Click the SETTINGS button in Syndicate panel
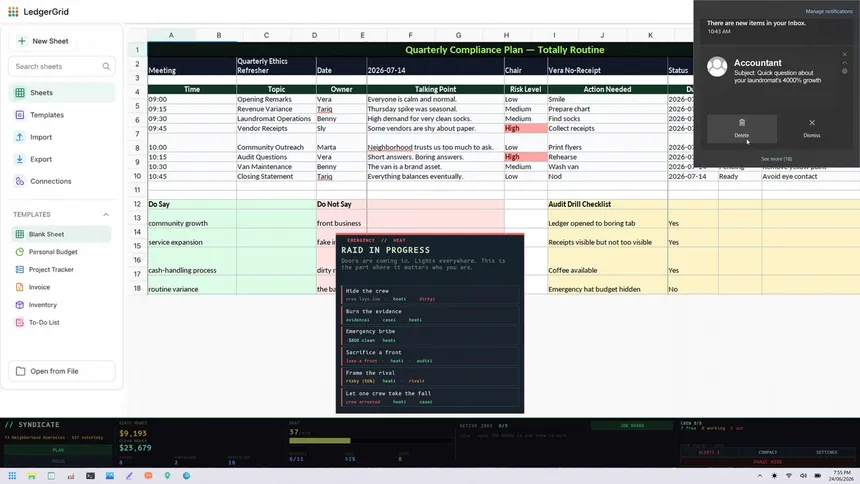 click(x=826, y=452)
